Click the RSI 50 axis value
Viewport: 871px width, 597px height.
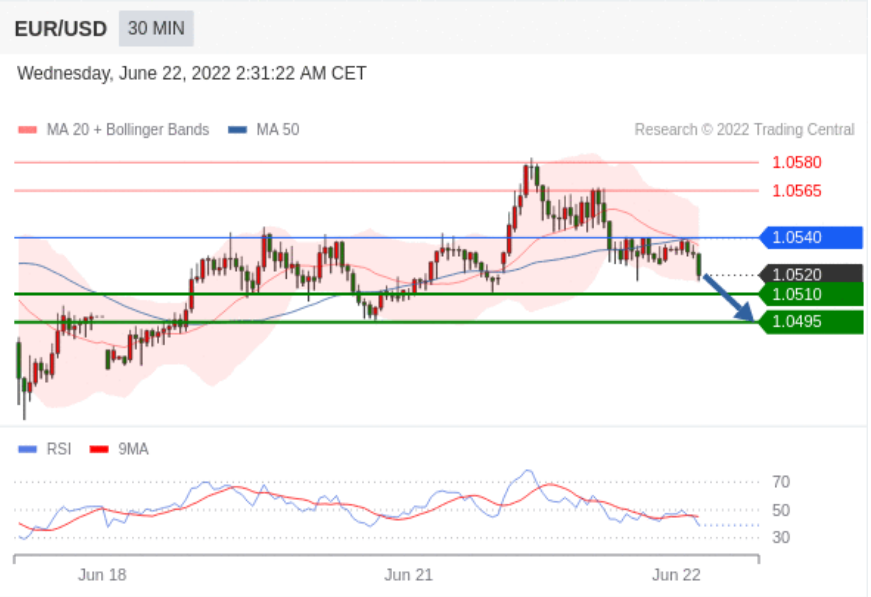(x=781, y=510)
